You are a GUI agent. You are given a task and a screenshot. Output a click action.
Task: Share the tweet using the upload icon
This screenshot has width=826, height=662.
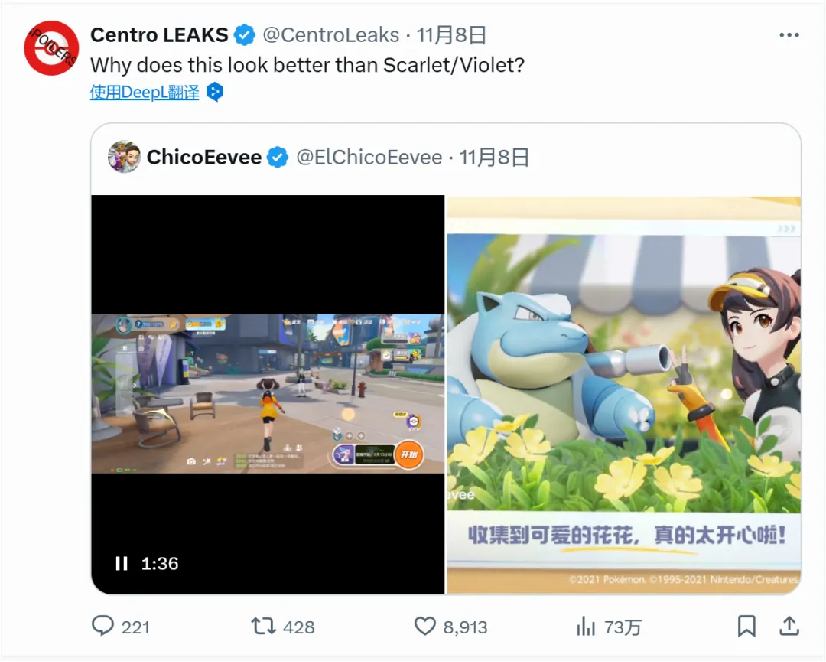[x=789, y=626]
